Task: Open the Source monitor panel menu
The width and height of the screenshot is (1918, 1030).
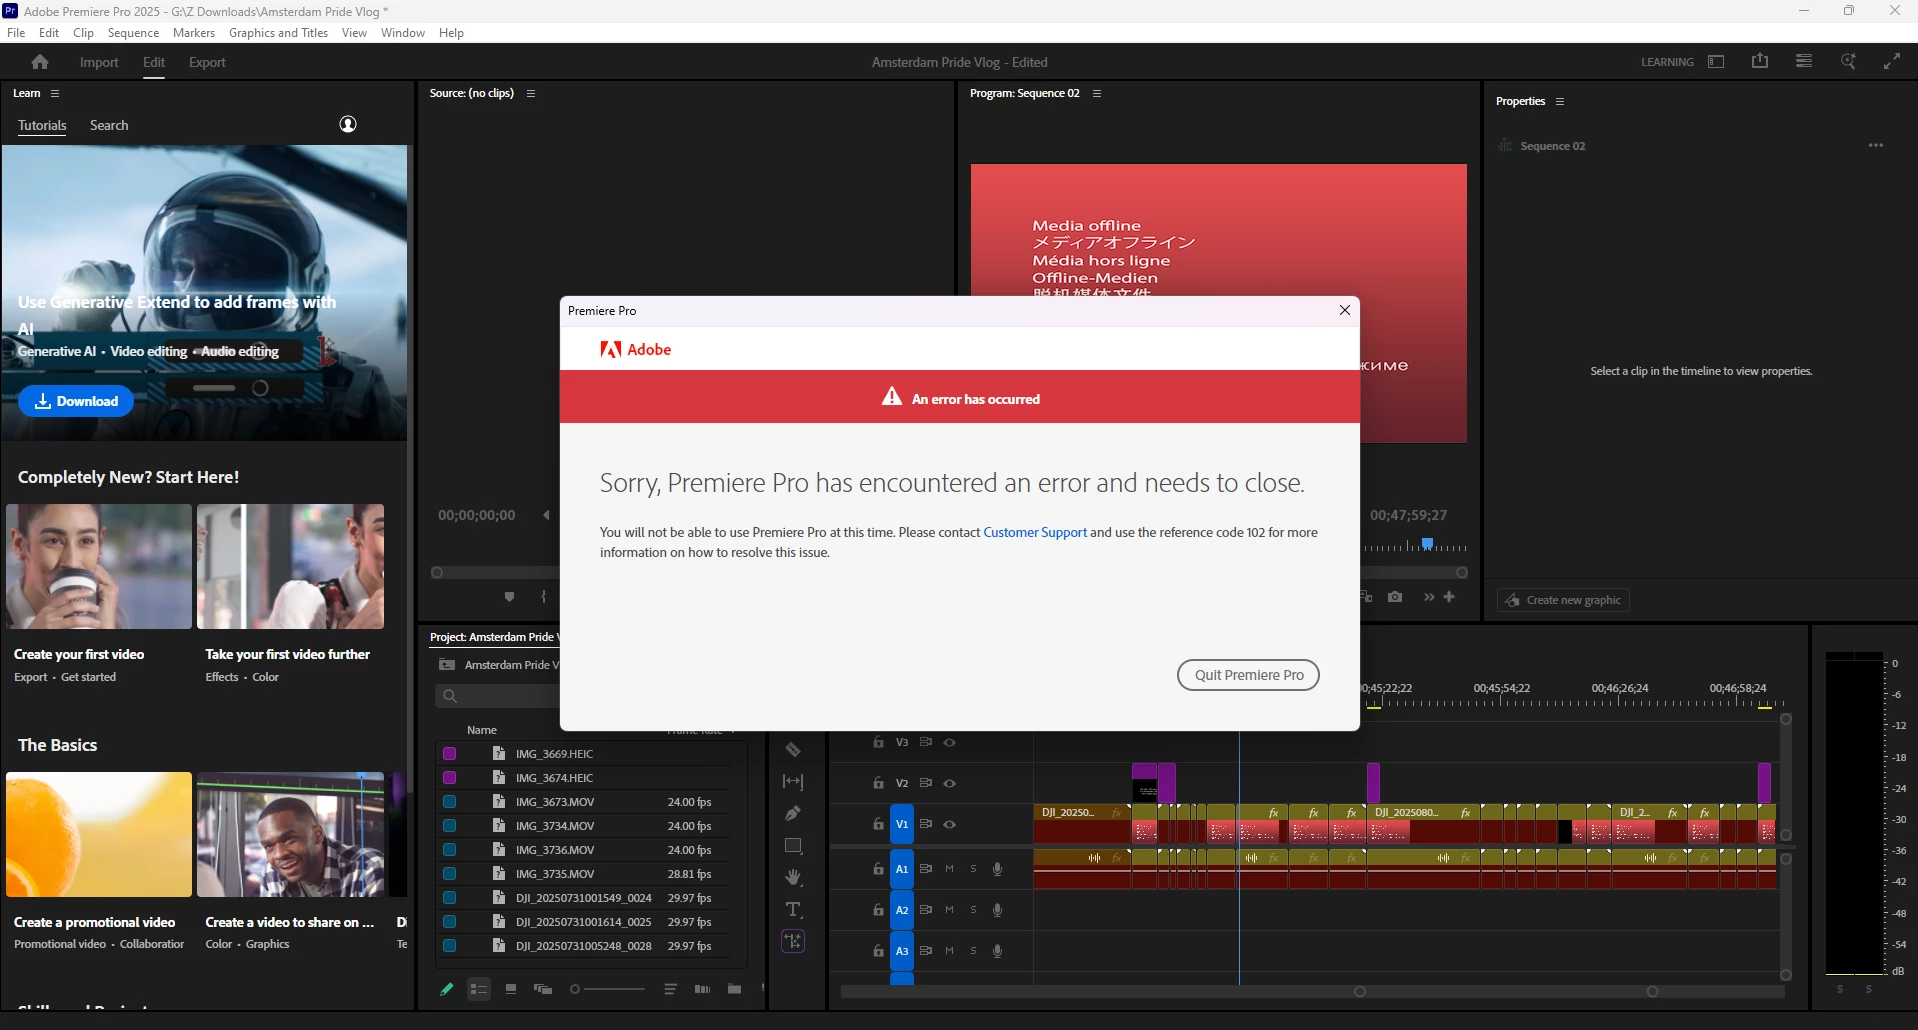Action: 531,93
